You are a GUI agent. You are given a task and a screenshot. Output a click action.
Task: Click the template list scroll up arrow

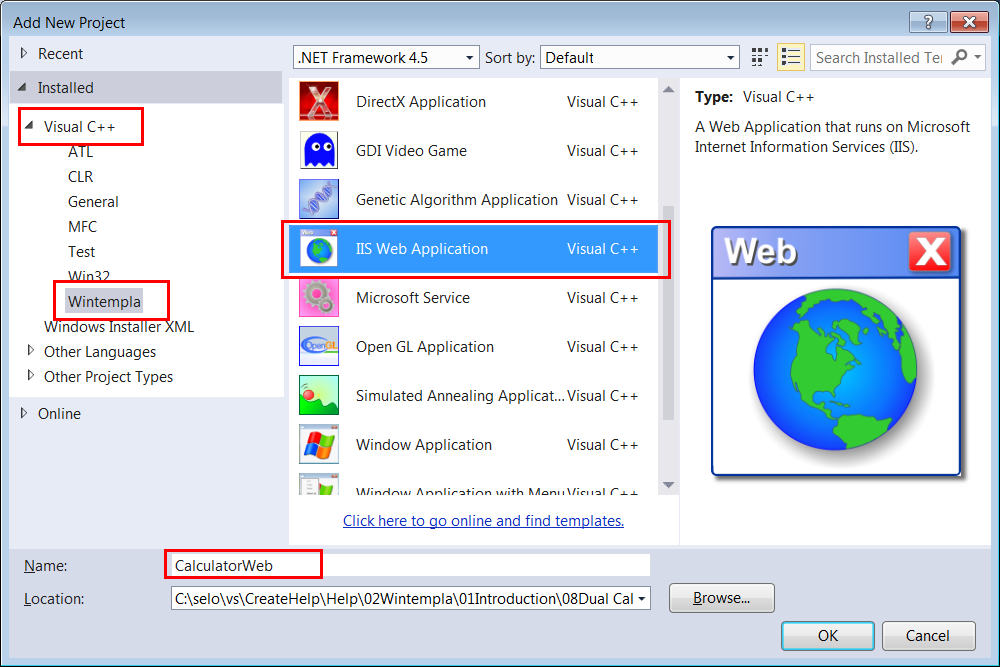(x=668, y=90)
